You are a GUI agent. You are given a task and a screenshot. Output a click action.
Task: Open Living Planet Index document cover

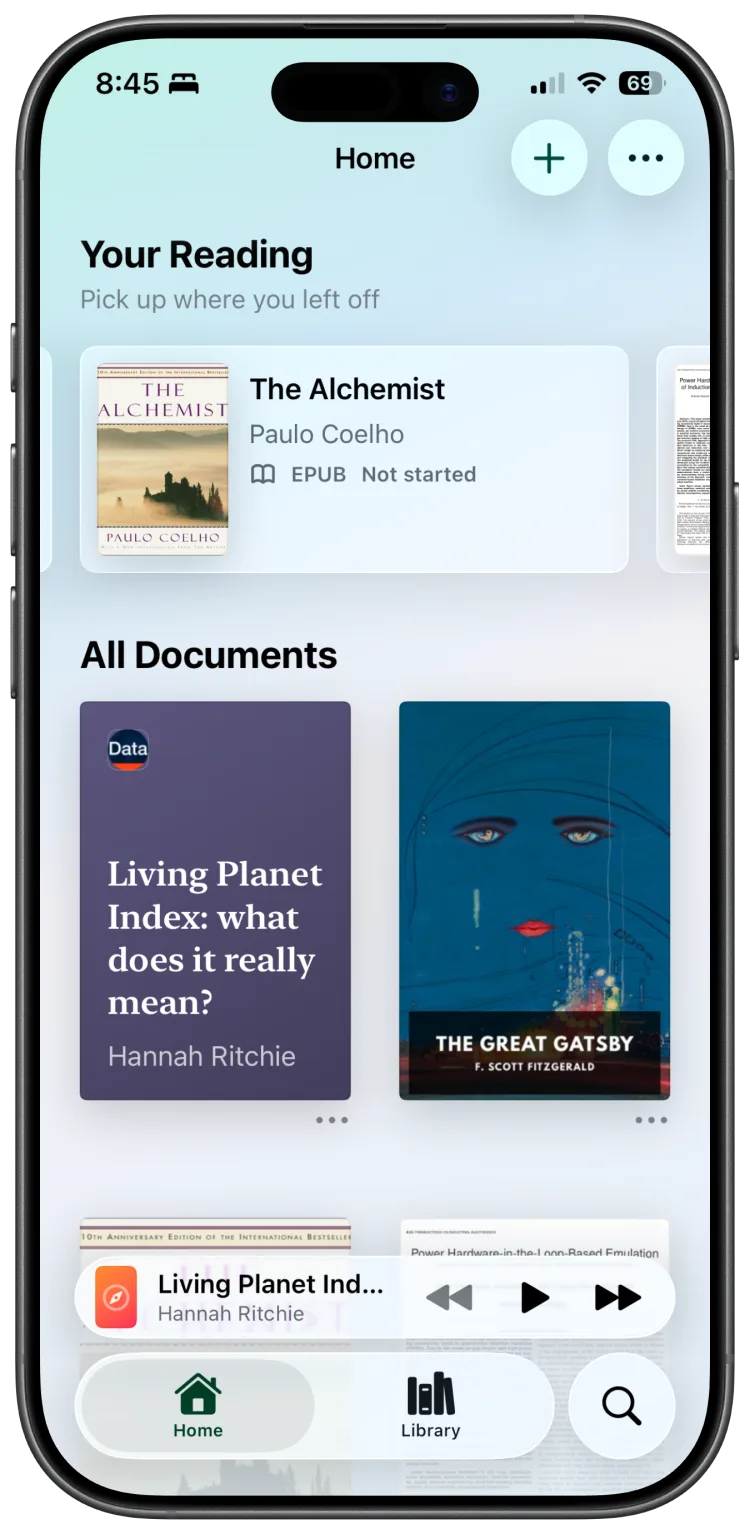tap(215, 900)
